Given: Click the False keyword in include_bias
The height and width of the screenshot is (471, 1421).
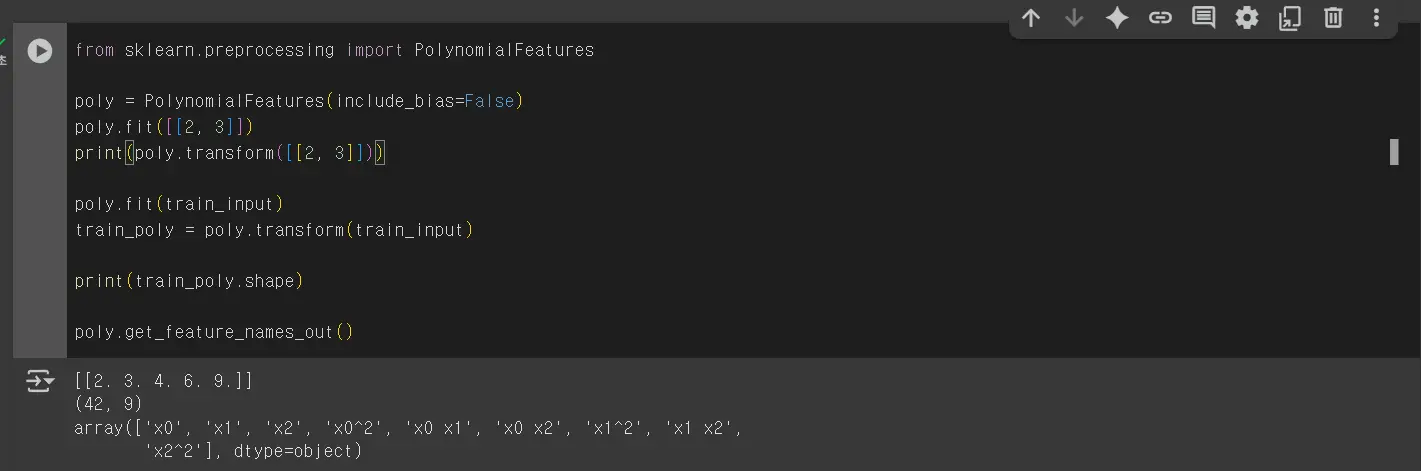Looking at the screenshot, I should point(489,101).
